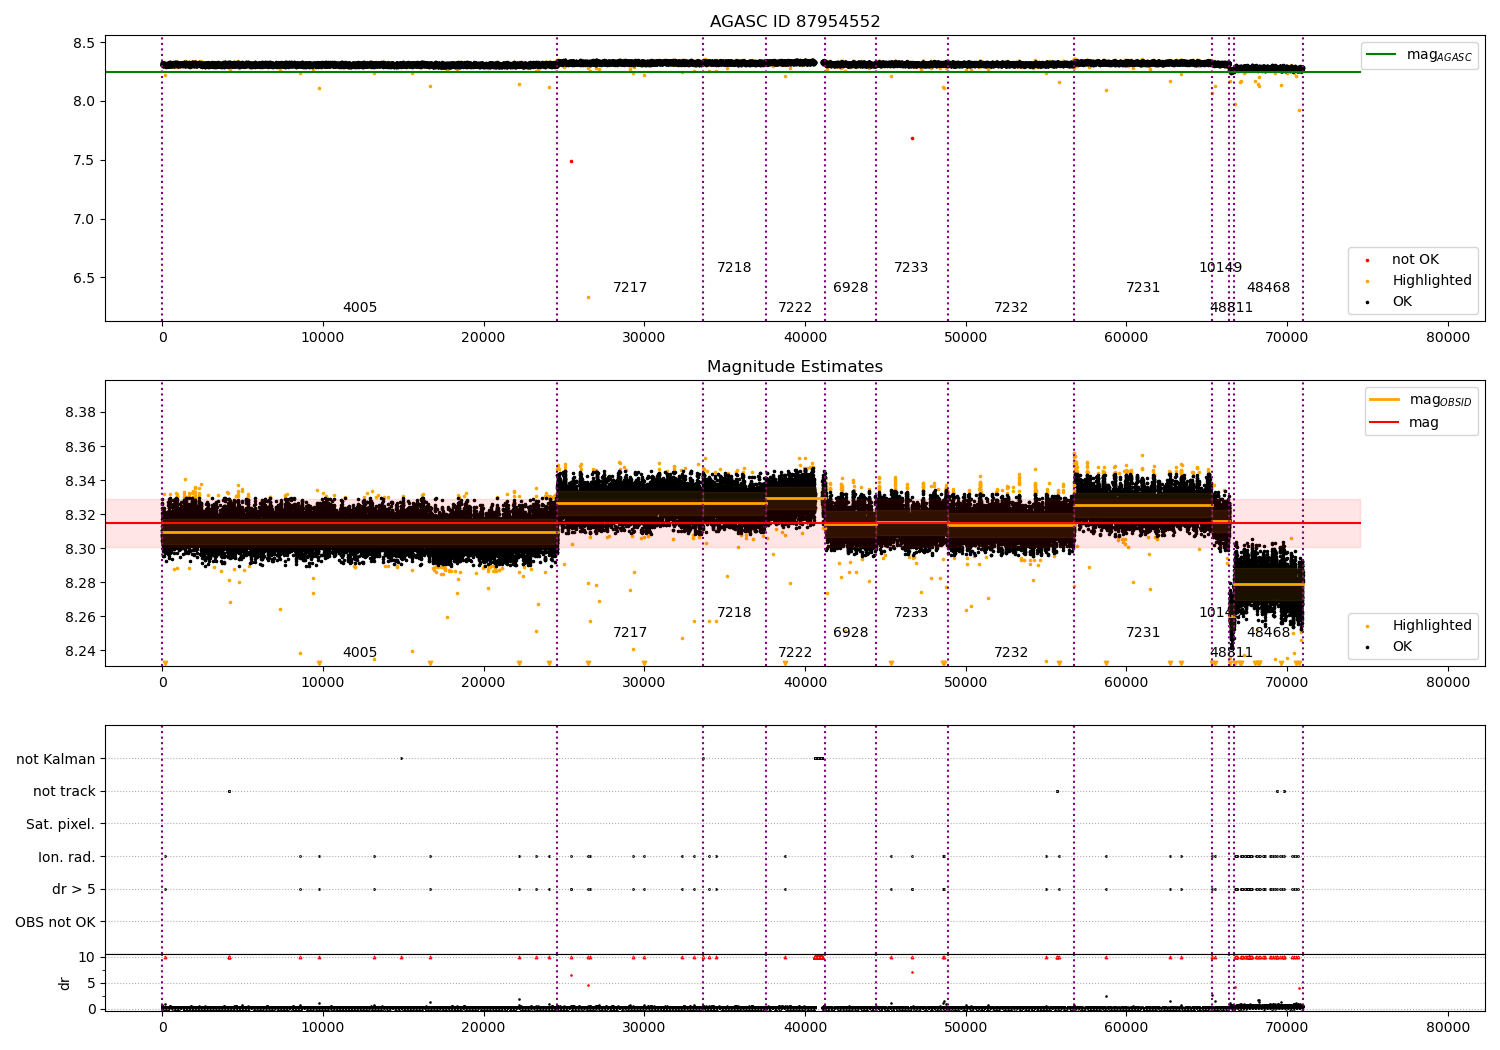This screenshot has height=1050, width=1500.
Task: Click the 48468 obsid label in top plot
Action: (1268, 288)
